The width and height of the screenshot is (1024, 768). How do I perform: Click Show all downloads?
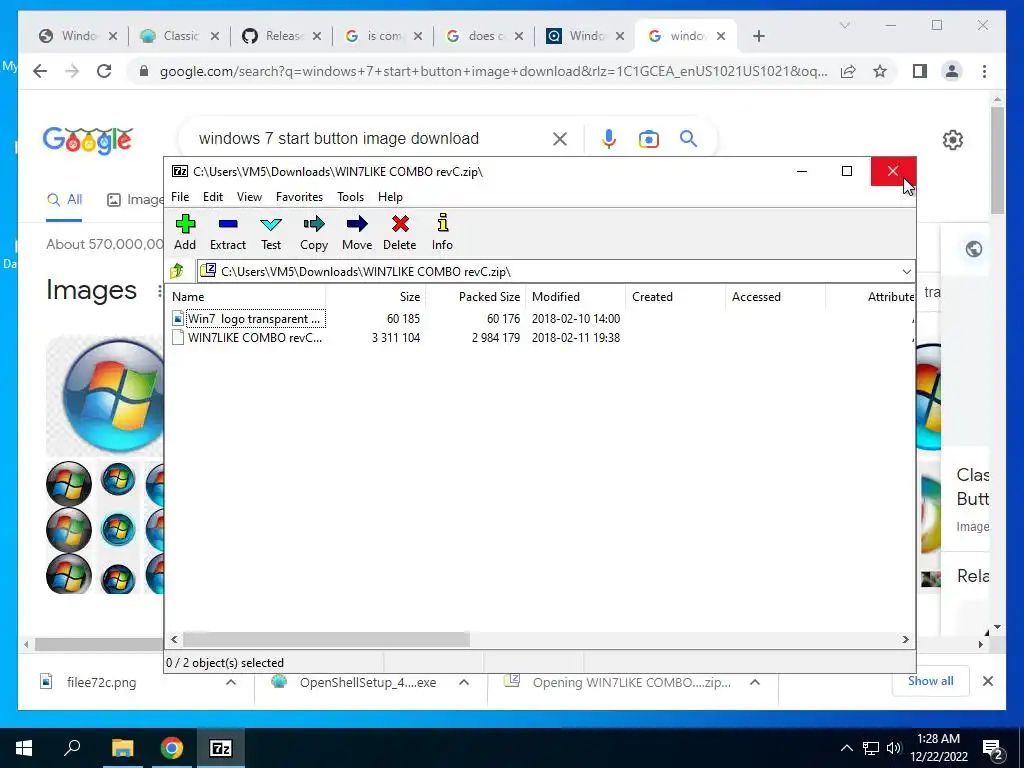[x=931, y=681]
